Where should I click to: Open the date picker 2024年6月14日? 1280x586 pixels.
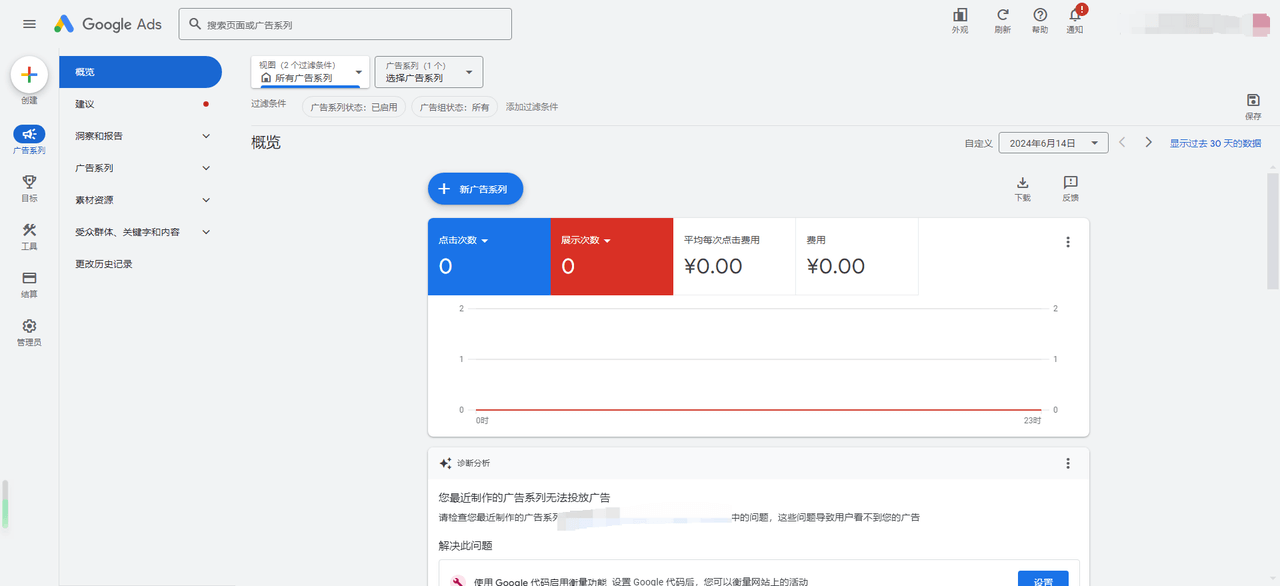1054,143
